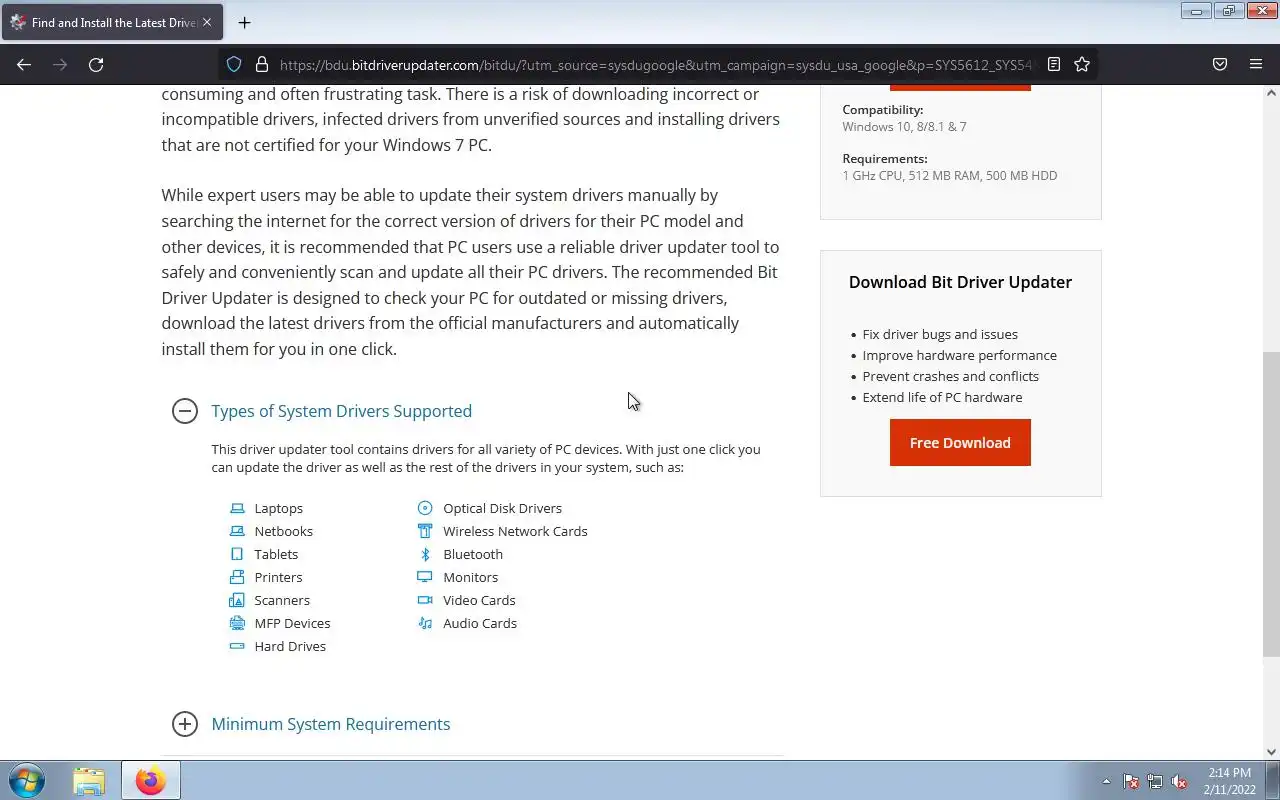Image resolution: width=1280 pixels, height=800 pixels.
Task: Click Types of System Drivers Supported heading
Action: coord(342,411)
